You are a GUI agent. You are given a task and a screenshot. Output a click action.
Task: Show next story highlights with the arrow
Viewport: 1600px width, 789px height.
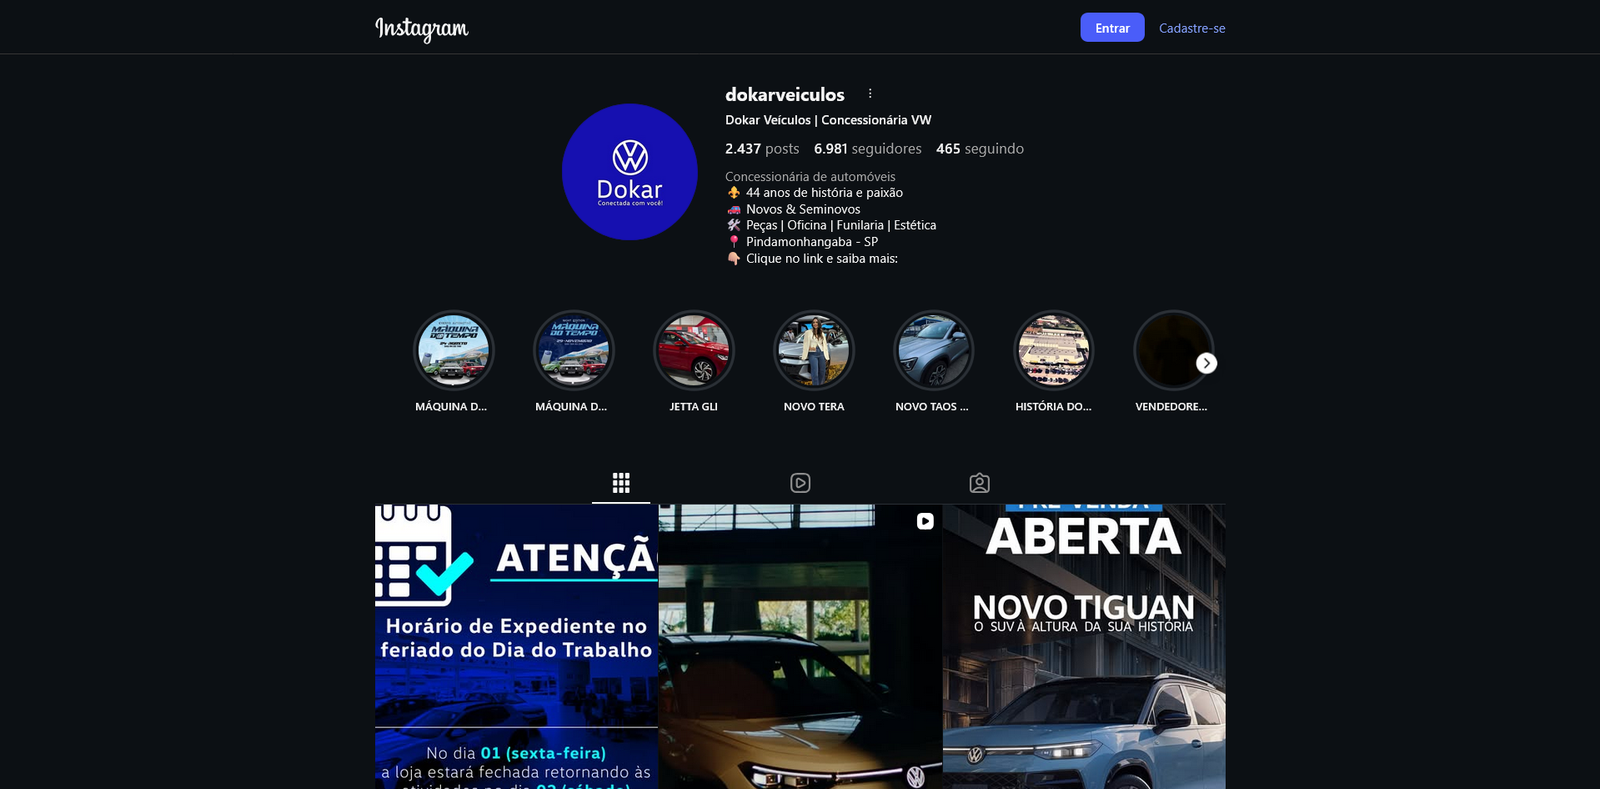coord(1207,363)
